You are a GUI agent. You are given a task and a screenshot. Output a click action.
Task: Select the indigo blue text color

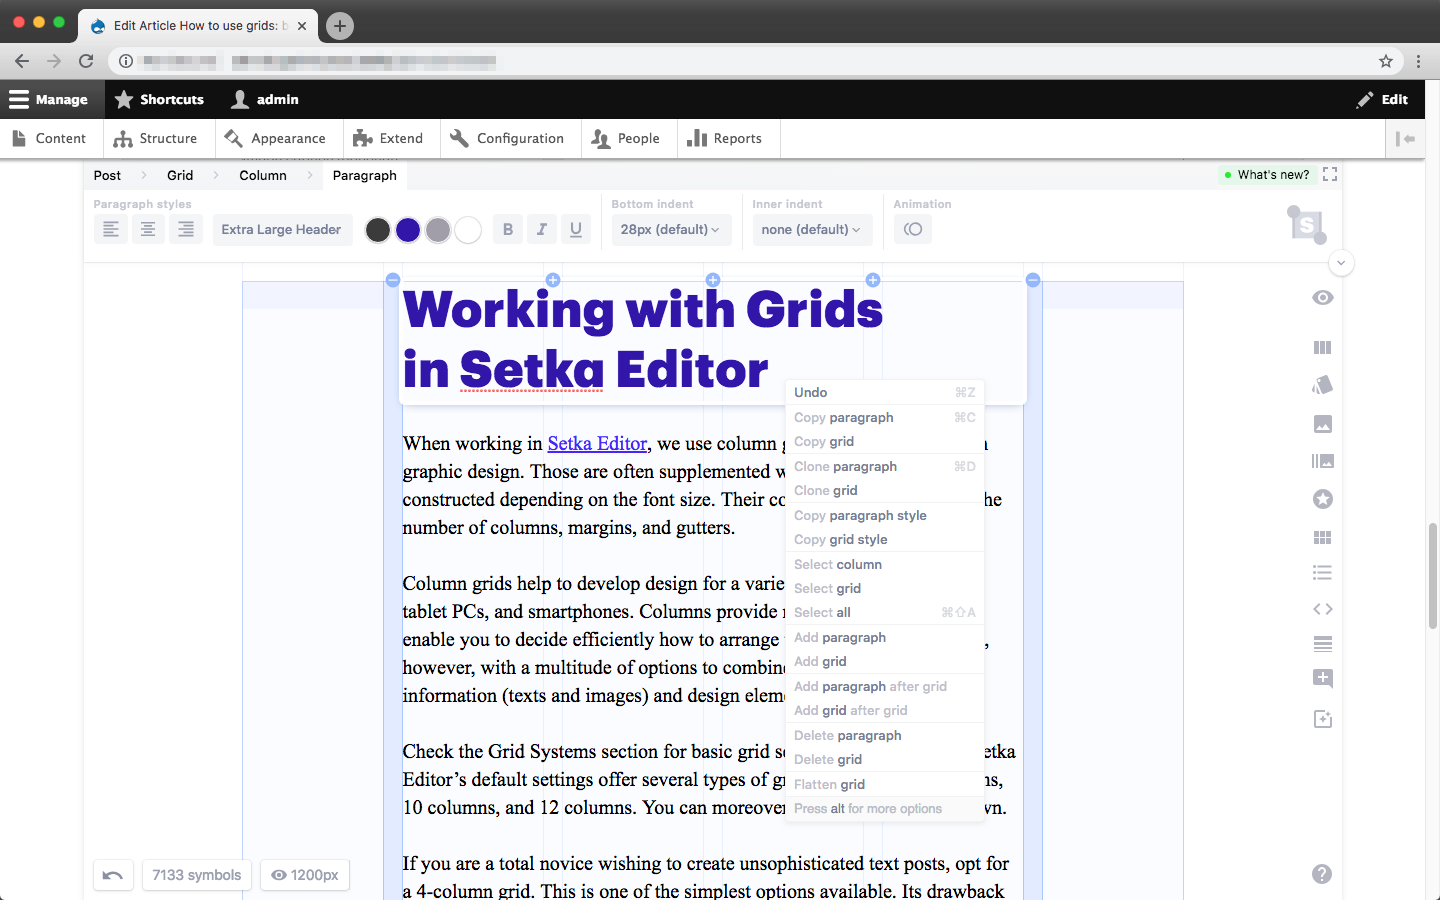click(x=408, y=230)
